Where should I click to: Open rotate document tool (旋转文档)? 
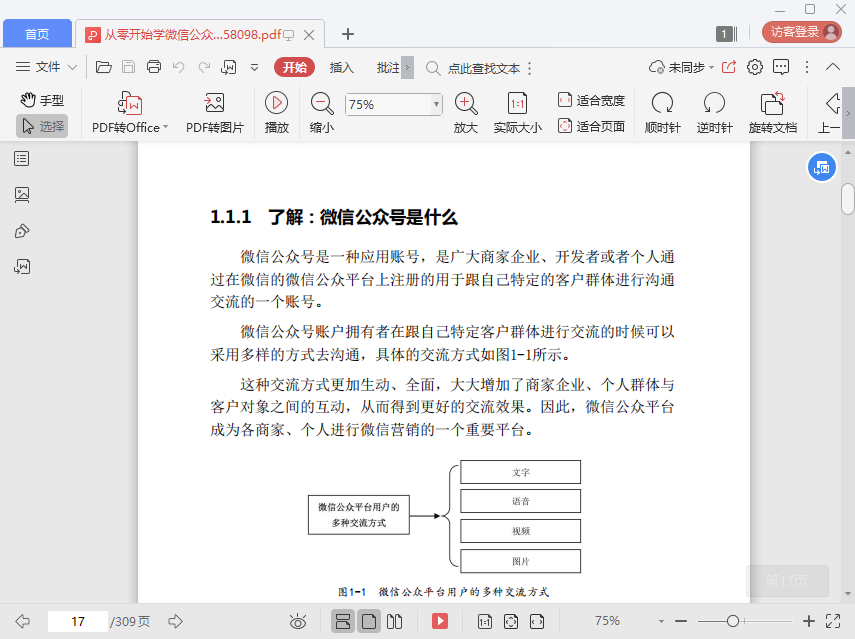[x=773, y=113]
